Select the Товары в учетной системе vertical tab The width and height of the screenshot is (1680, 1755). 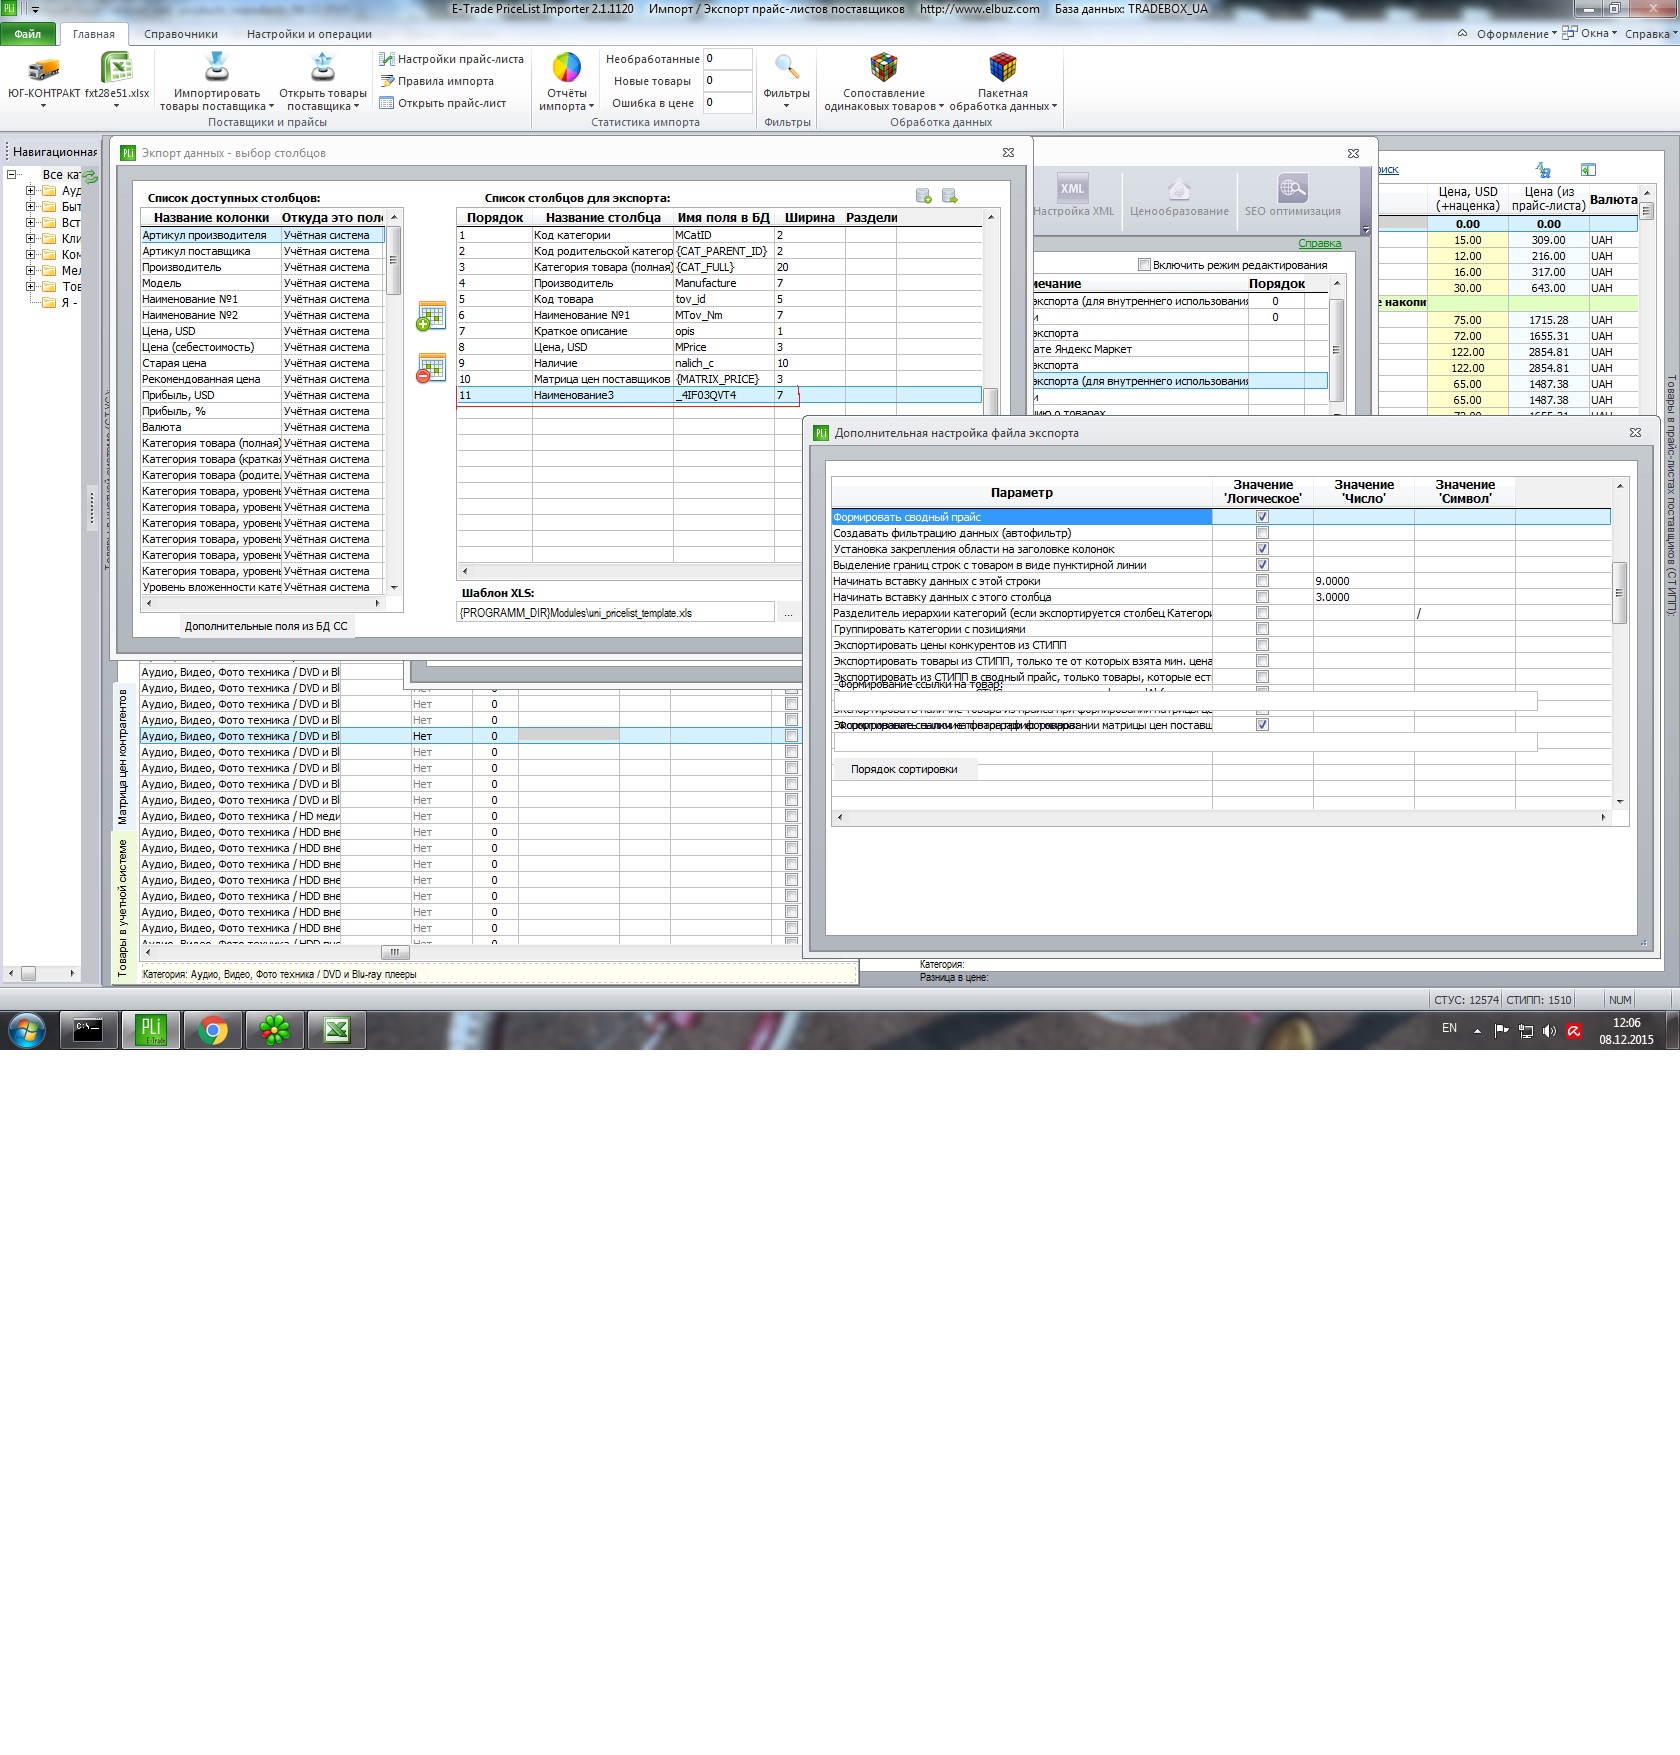122,907
